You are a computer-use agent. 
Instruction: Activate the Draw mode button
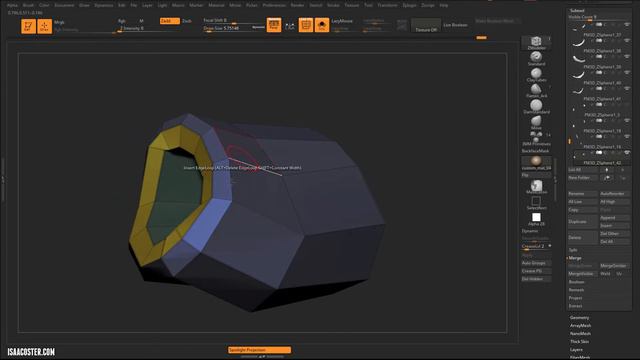44,26
